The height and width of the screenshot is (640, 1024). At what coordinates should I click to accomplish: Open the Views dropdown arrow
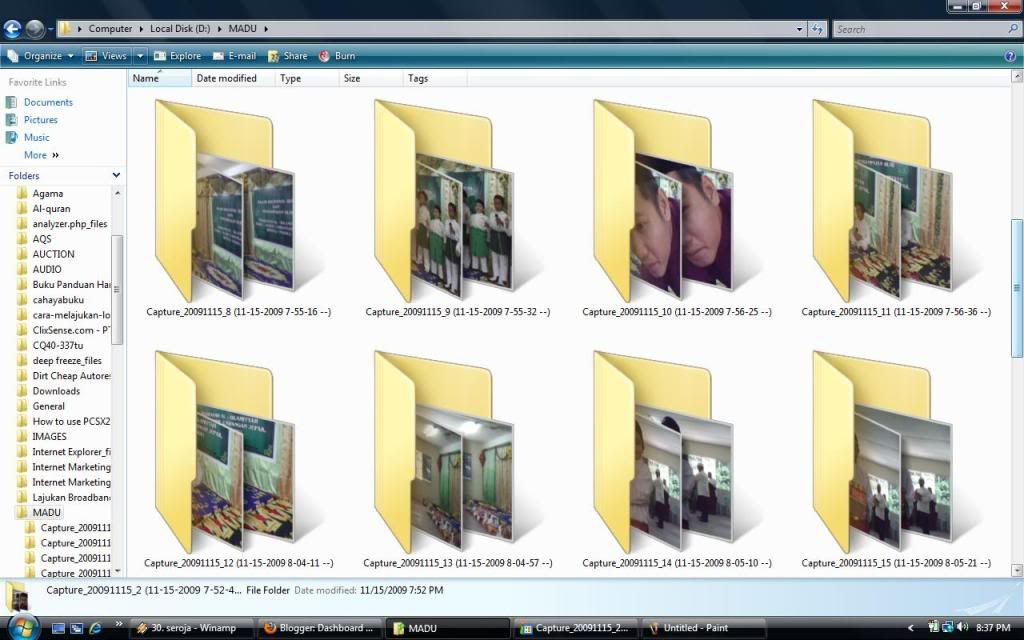tap(140, 56)
